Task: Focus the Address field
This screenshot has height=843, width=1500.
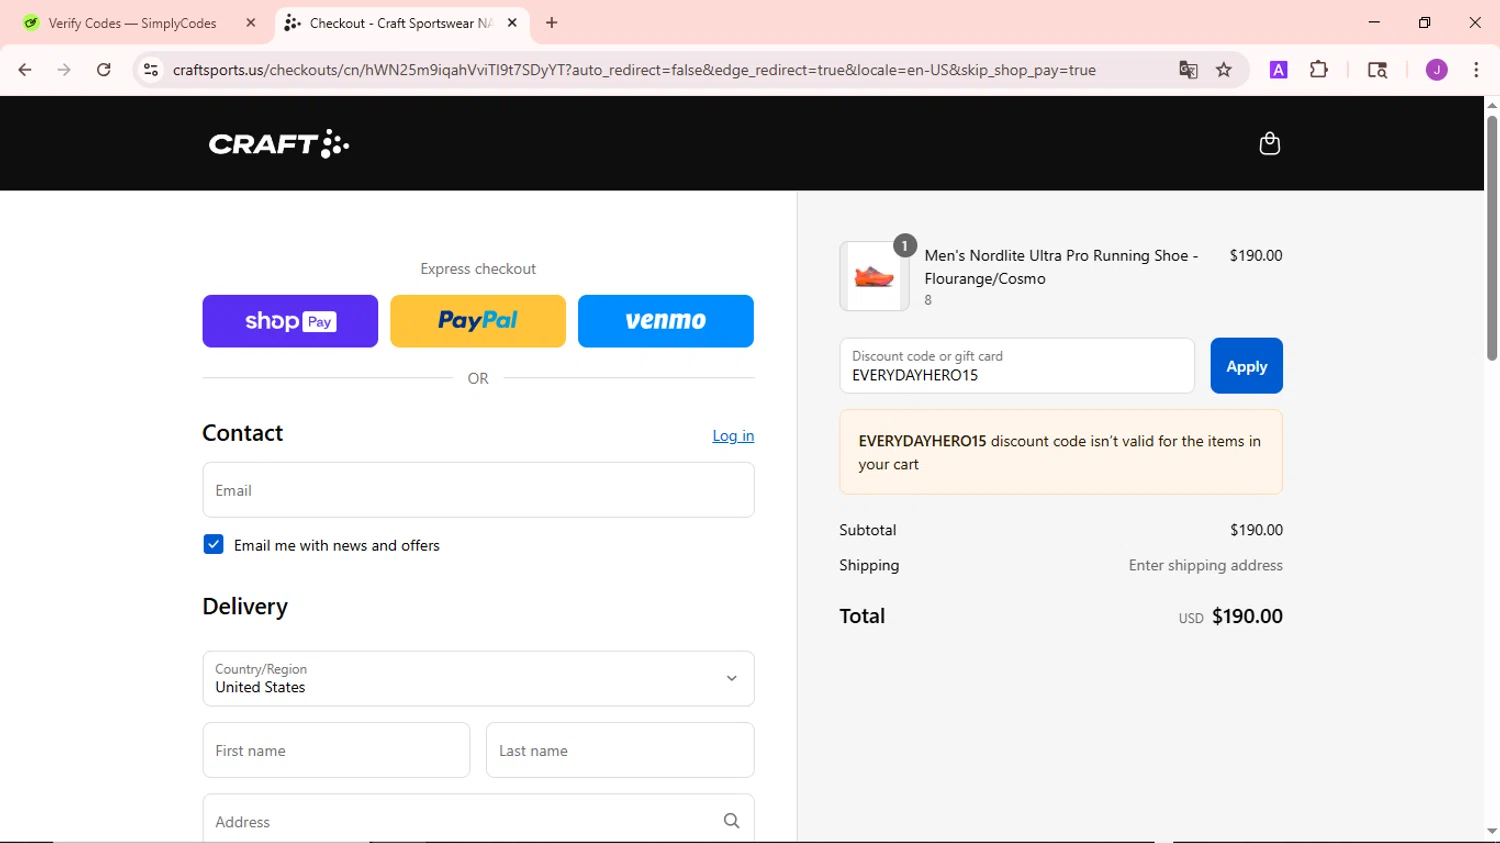Action: 478,820
